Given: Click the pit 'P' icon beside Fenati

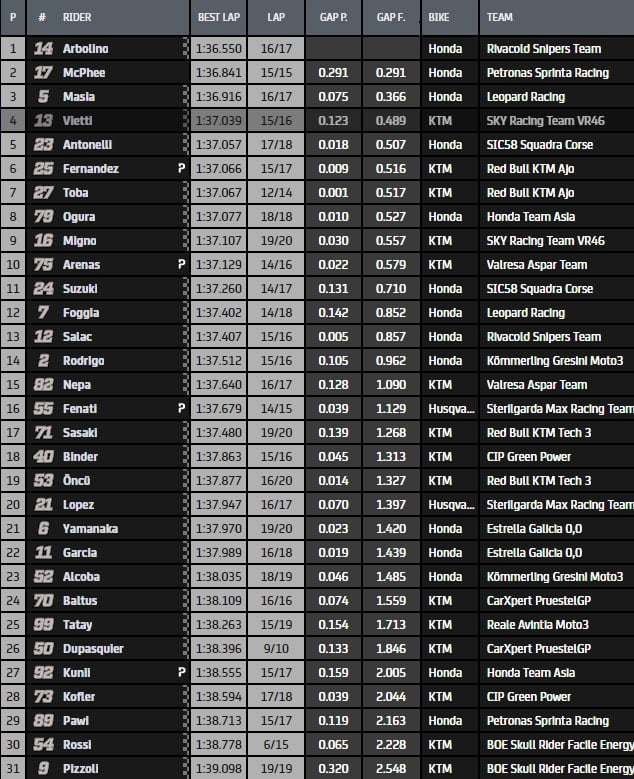Looking at the screenshot, I should click(x=181, y=409).
